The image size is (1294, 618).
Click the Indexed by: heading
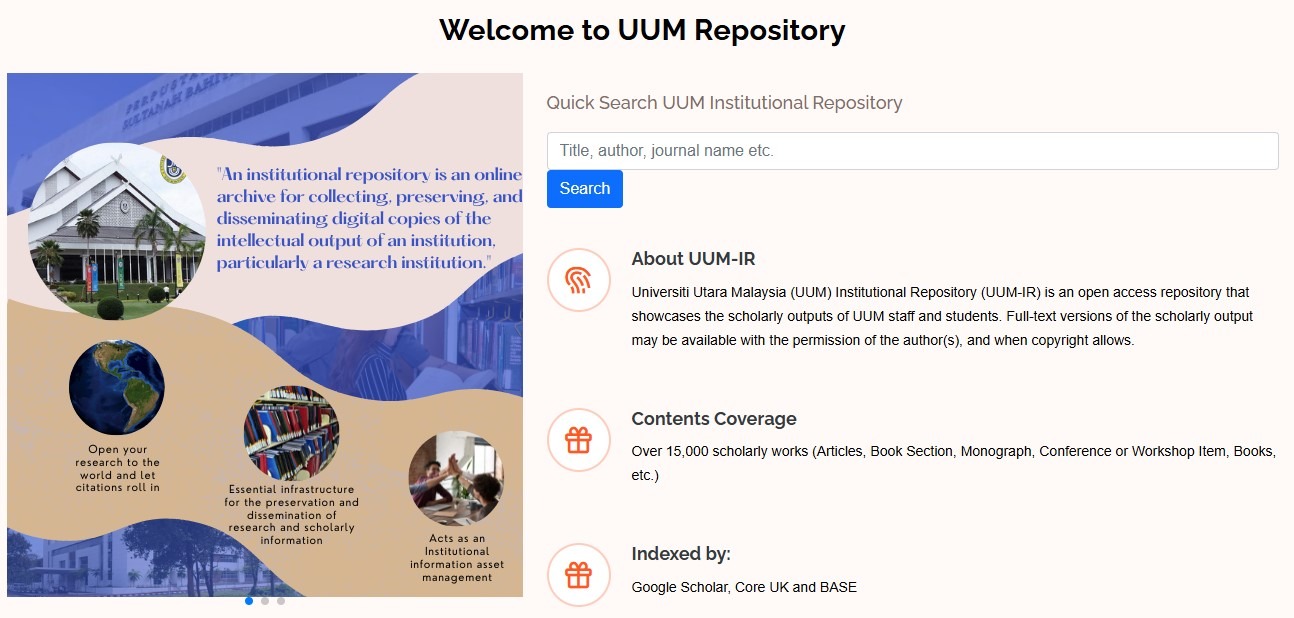click(x=681, y=554)
